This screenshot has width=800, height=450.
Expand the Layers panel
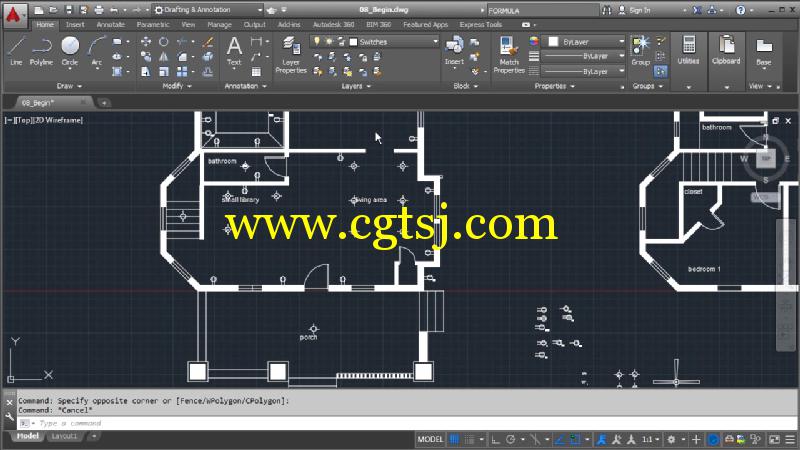pos(356,86)
